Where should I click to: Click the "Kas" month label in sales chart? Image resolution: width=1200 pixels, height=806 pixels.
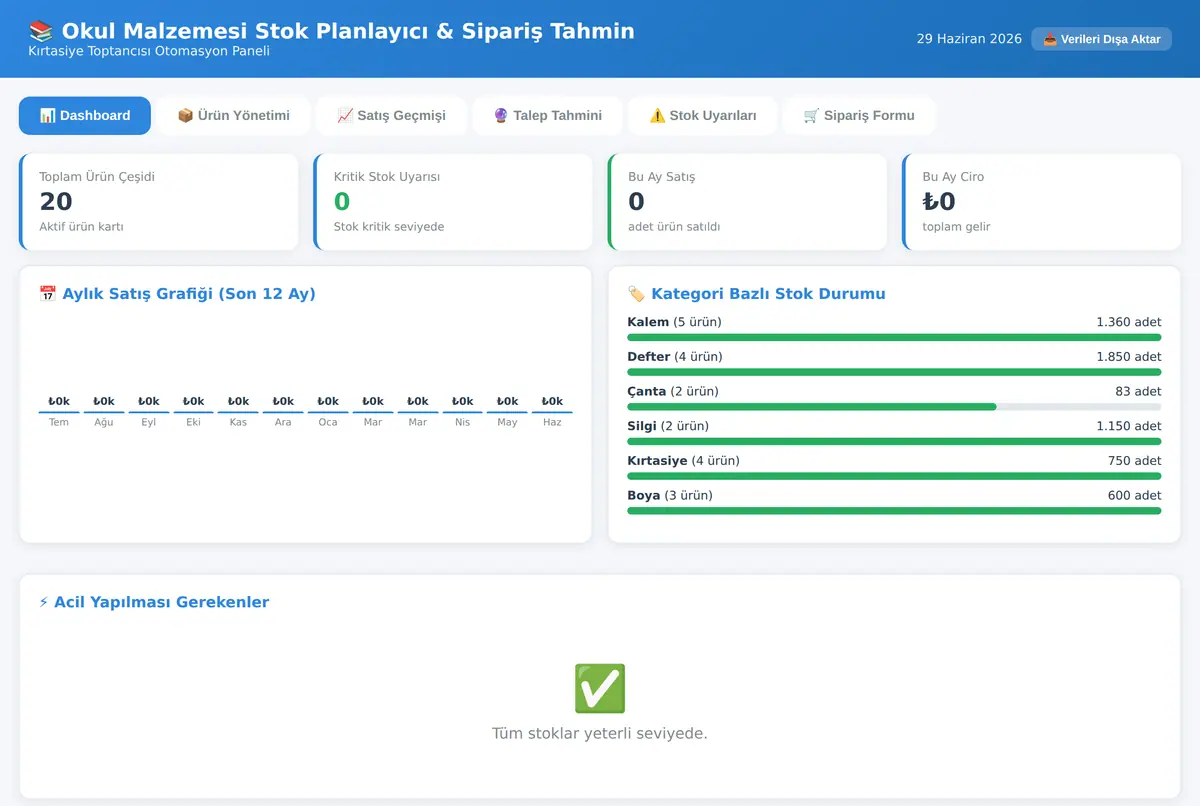coord(238,422)
